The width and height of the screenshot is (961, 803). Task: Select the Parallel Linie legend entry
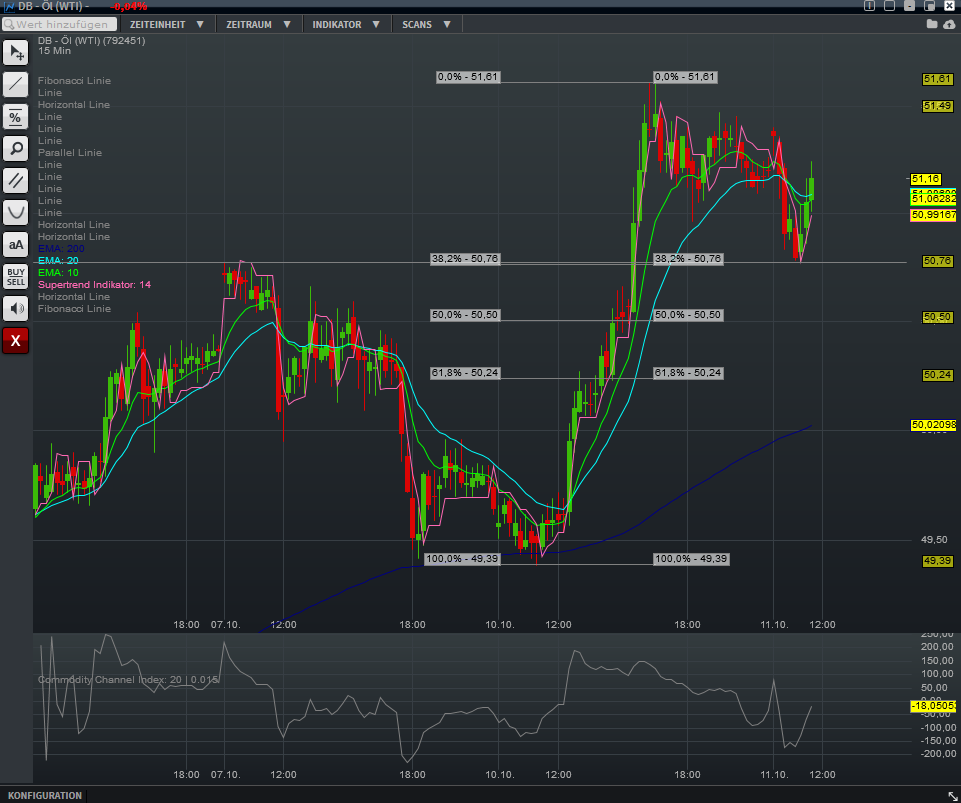tap(70, 153)
